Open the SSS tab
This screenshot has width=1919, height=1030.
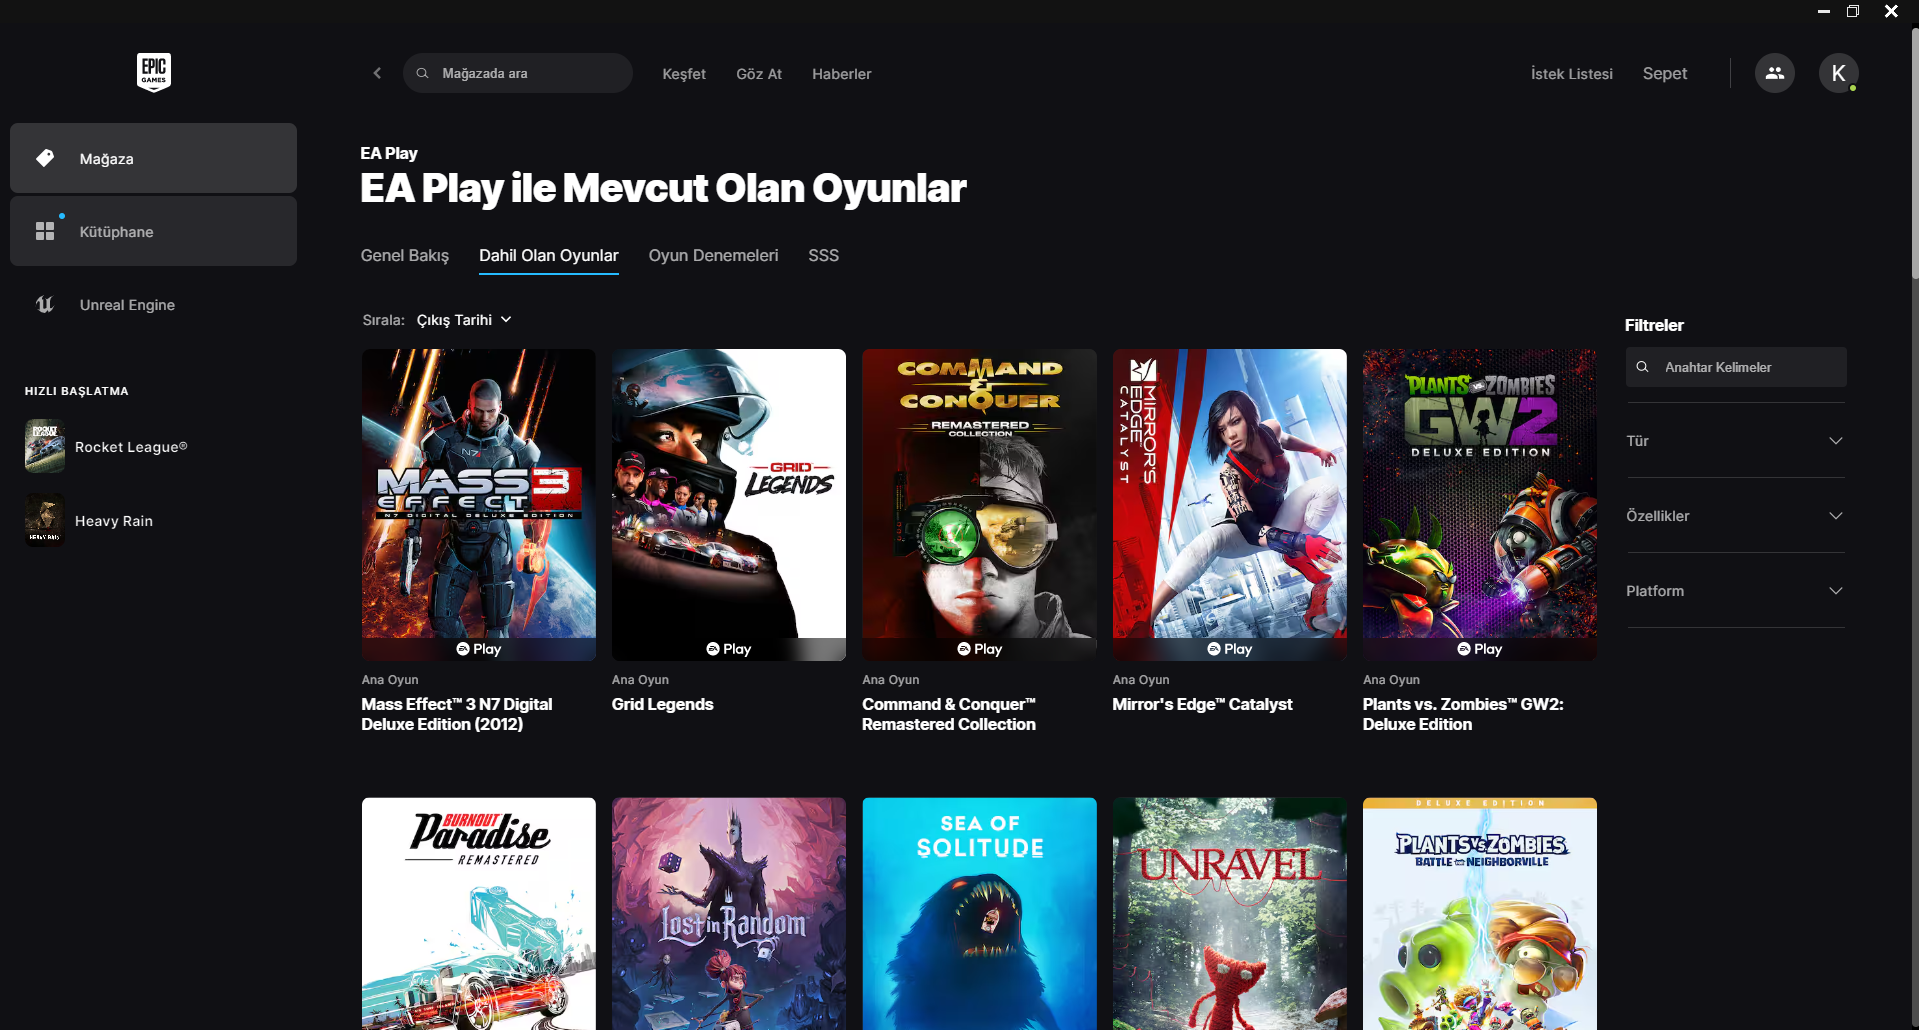824,256
